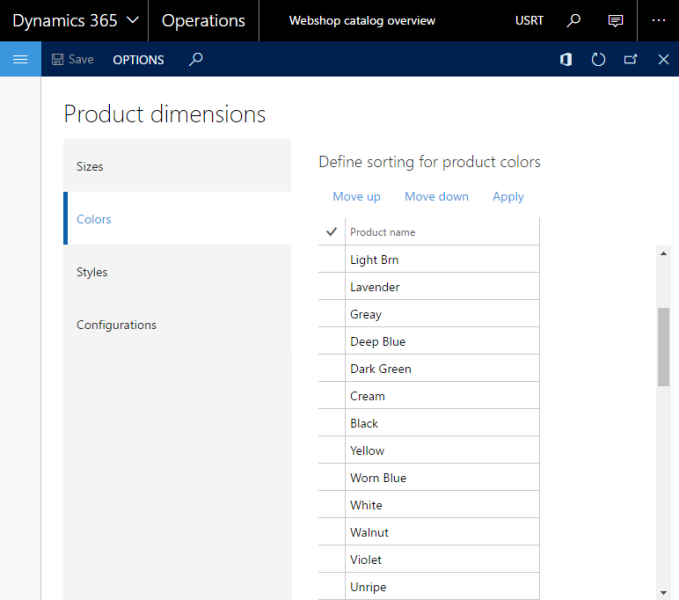The image size is (679, 600).
Task: Open the more options ellipsis
Action: click(659, 20)
